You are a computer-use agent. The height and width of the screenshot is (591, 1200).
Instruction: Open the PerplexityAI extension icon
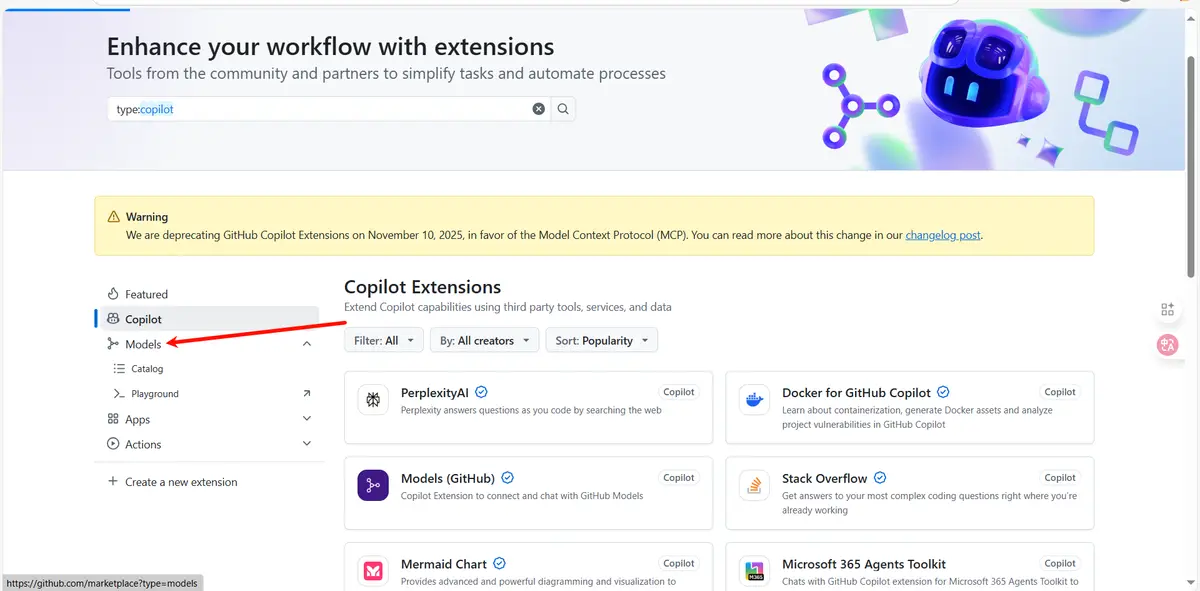point(373,400)
